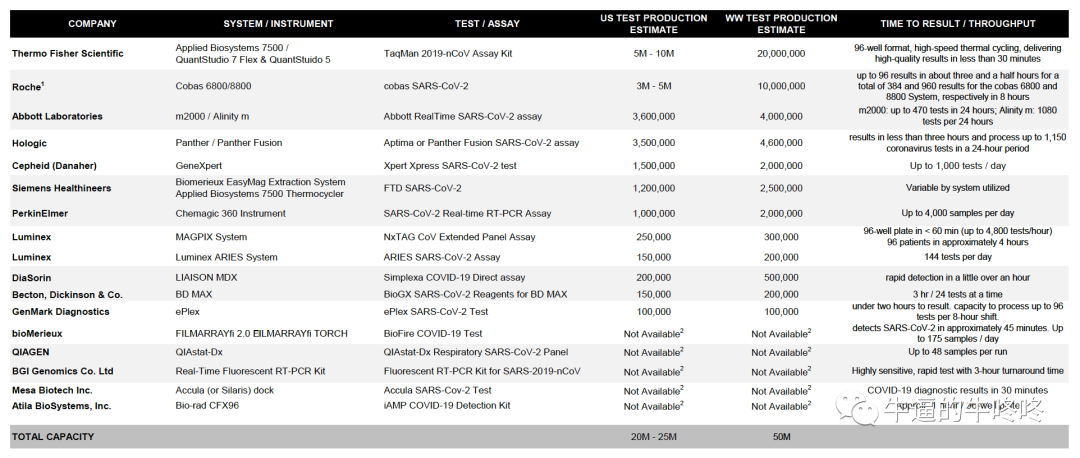Click the cobas SARS-CoV-2 assay cell
This screenshot has height=458, width=1080.
click(427, 86)
